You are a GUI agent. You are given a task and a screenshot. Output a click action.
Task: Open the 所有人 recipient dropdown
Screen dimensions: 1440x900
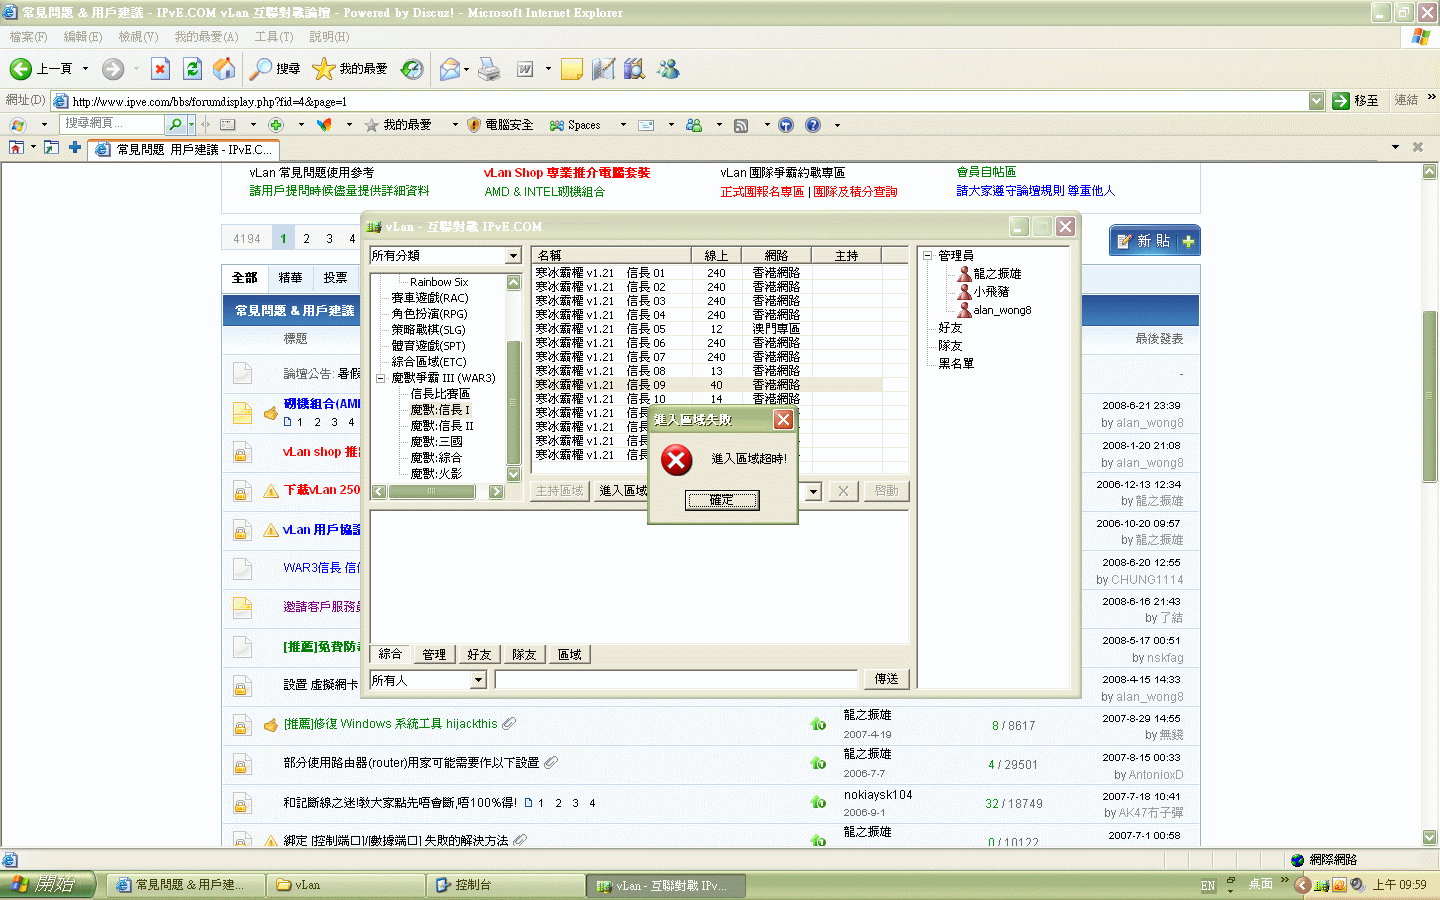click(478, 680)
